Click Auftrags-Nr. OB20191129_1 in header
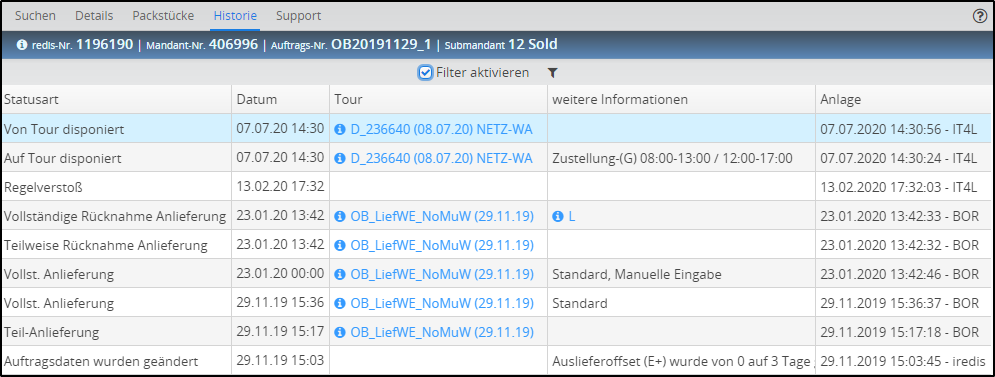The width and height of the screenshot is (995, 377). [x=351, y=45]
